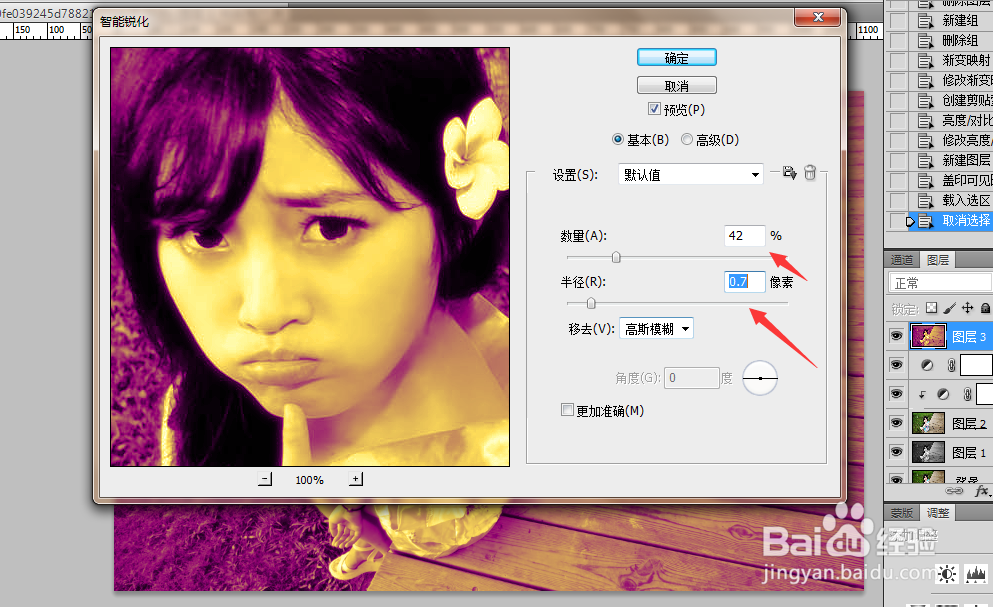Click the lock all padlock icon
The image size is (993, 607).
pyautogui.click(x=985, y=308)
